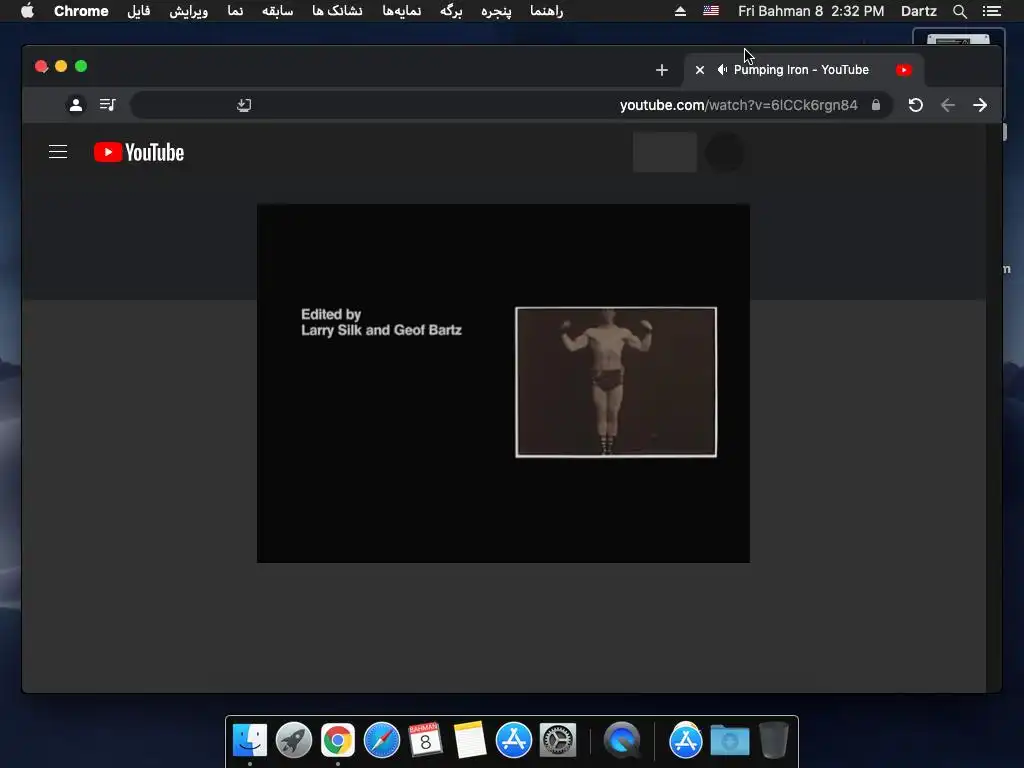Open Launchpad rocket in the Dock
This screenshot has height=768, width=1024.
tap(294, 740)
